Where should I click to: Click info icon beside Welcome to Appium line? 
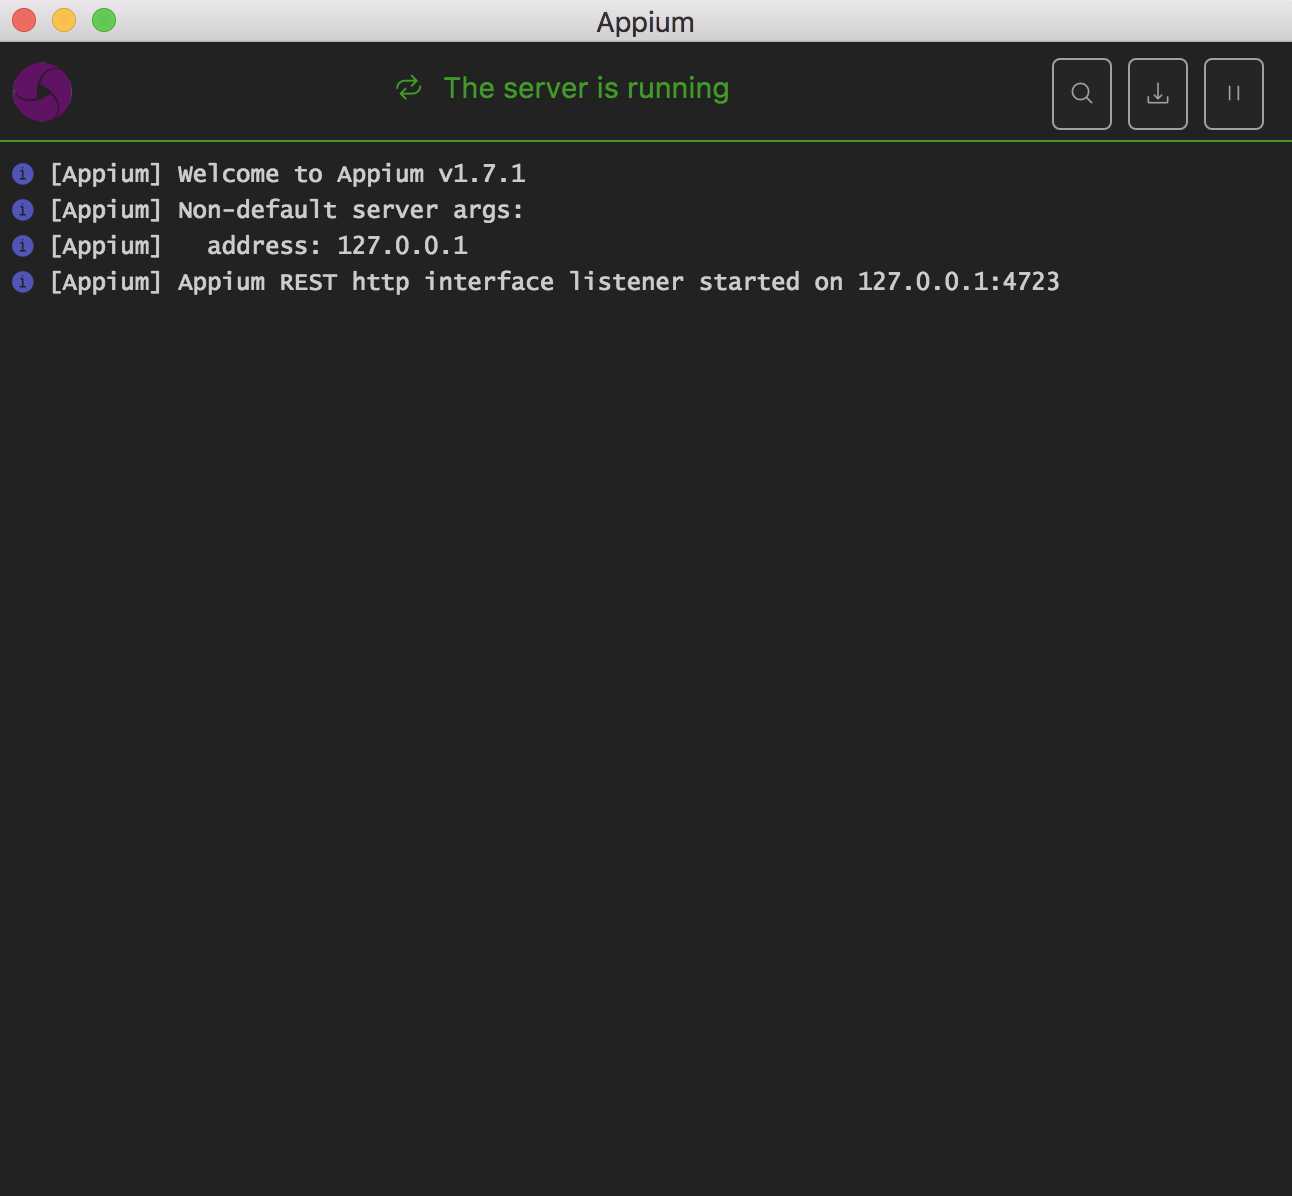(x=23, y=174)
